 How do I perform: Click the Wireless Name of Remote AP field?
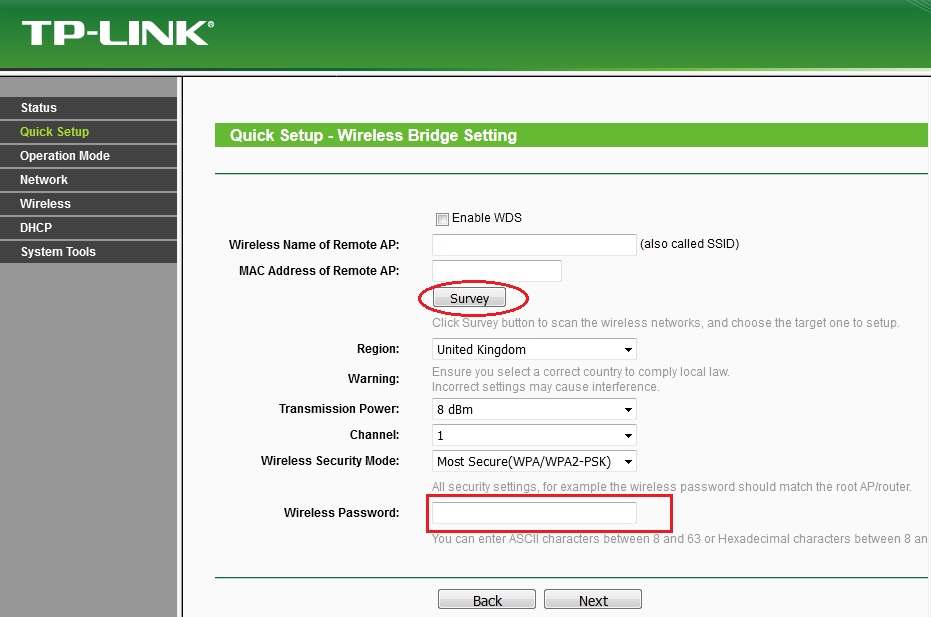pyautogui.click(x=533, y=244)
